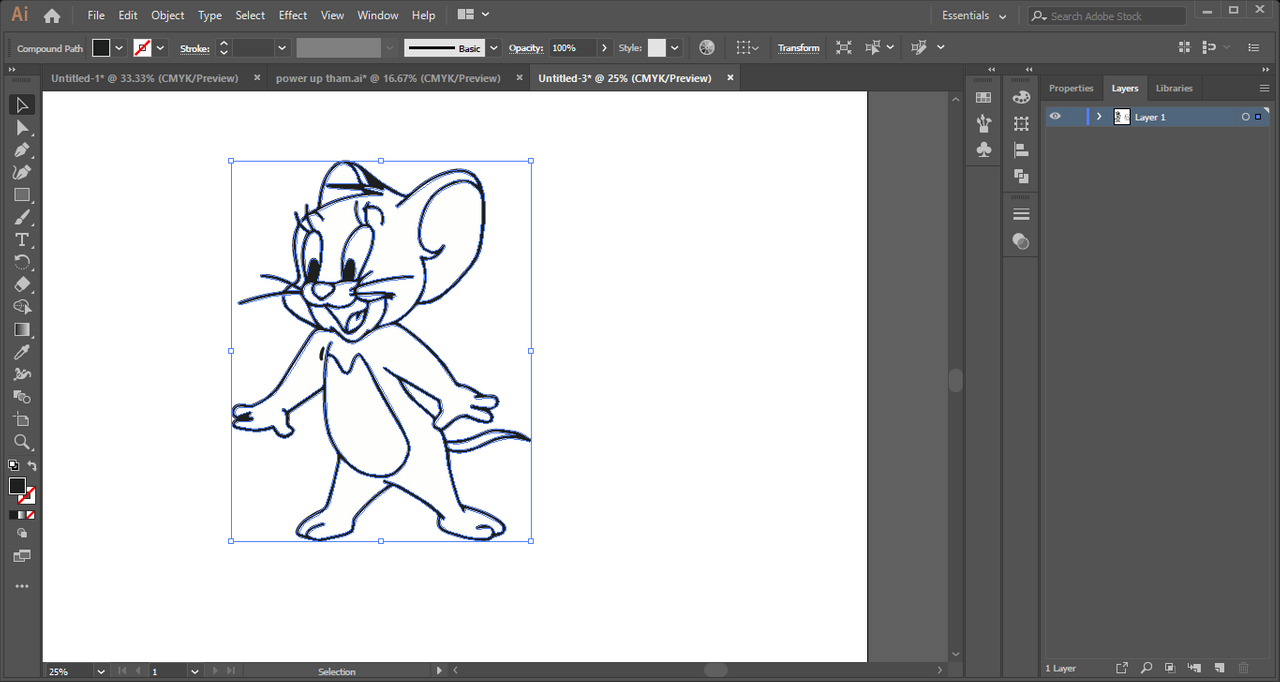Select the Rotate tool
The image size is (1280, 682).
tap(22, 262)
